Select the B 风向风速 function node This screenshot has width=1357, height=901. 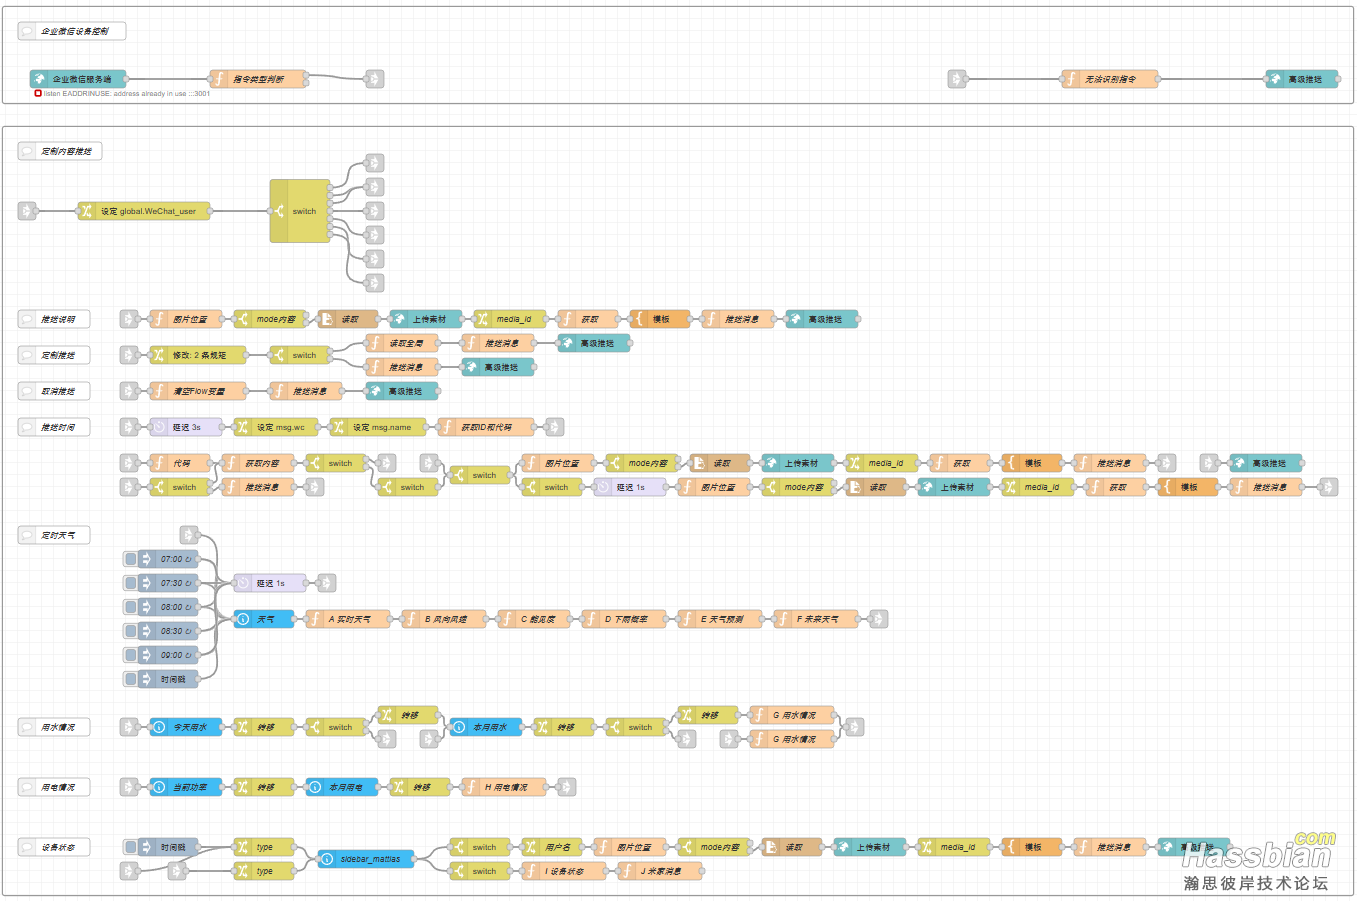coord(444,619)
